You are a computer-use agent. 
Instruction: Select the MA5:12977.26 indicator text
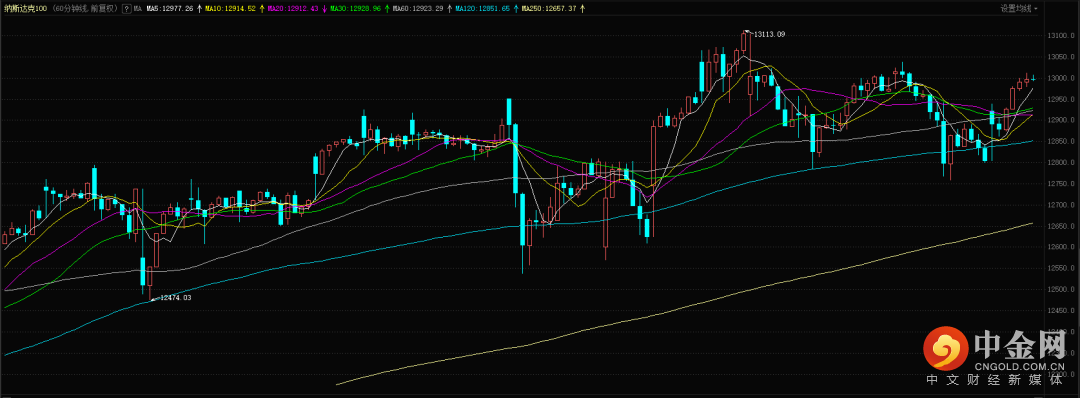[x=169, y=9]
